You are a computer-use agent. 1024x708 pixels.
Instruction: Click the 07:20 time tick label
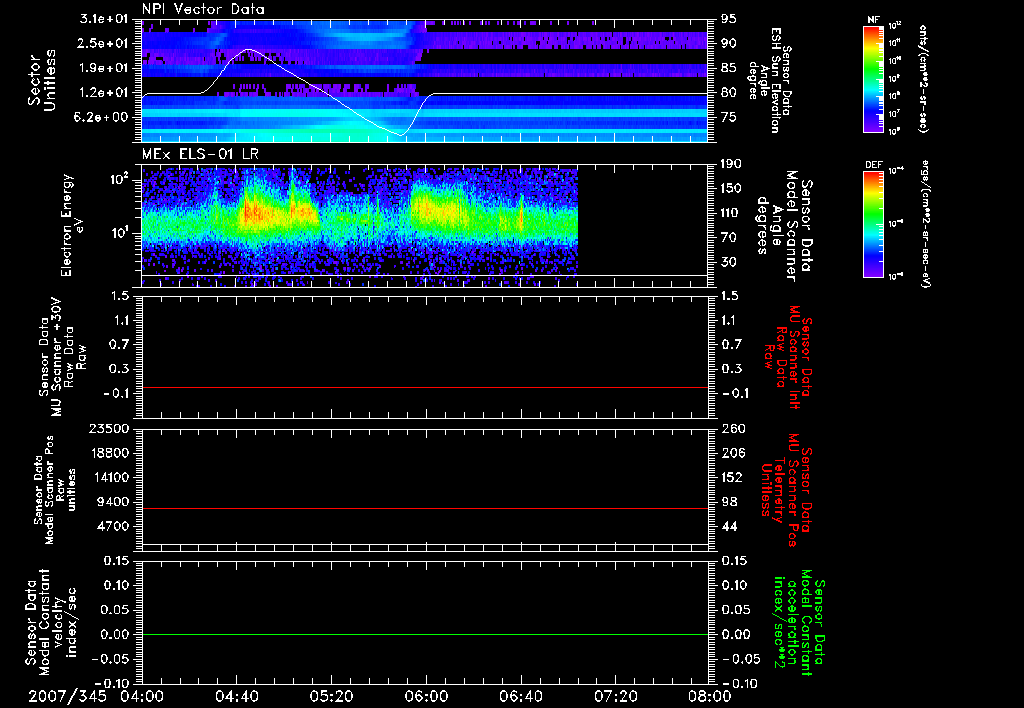[x=615, y=697]
